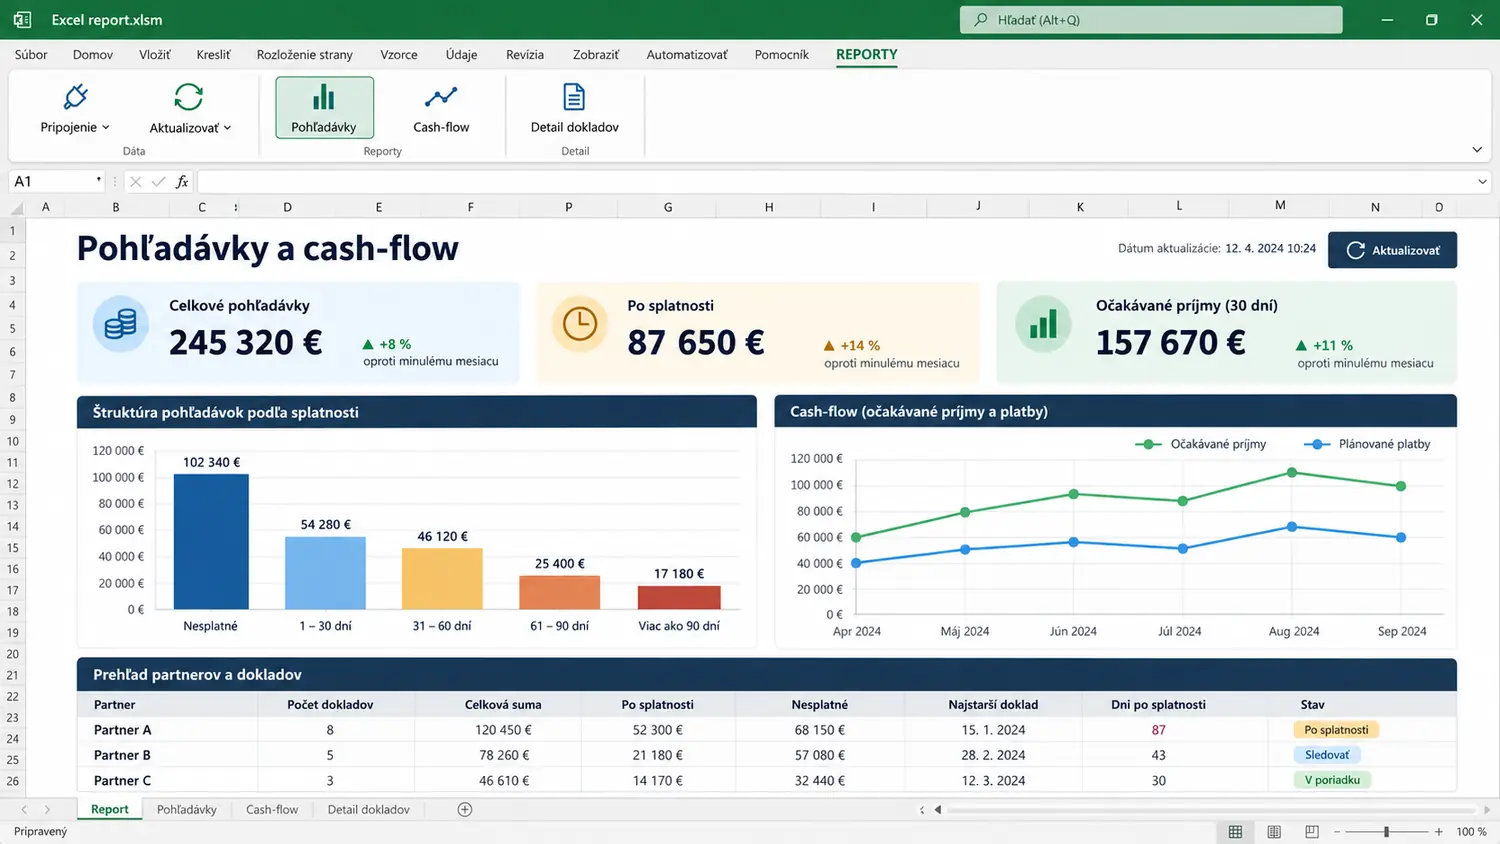Open the Údaje ribbon tab
This screenshot has height=844, width=1500.
pyautogui.click(x=461, y=54)
